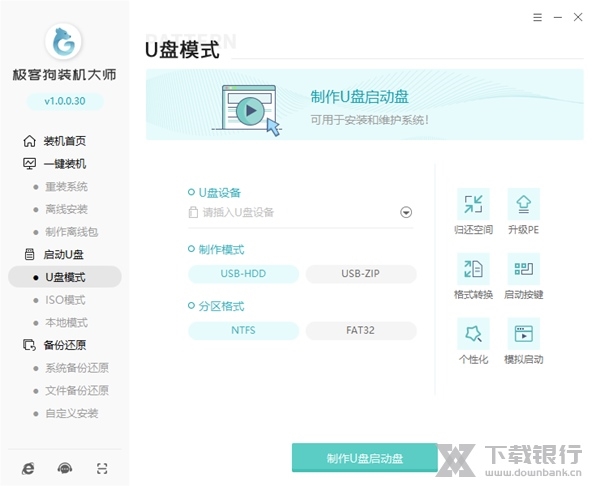Open the 备份还原 section
The image size is (600, 486).
point(65,345)
